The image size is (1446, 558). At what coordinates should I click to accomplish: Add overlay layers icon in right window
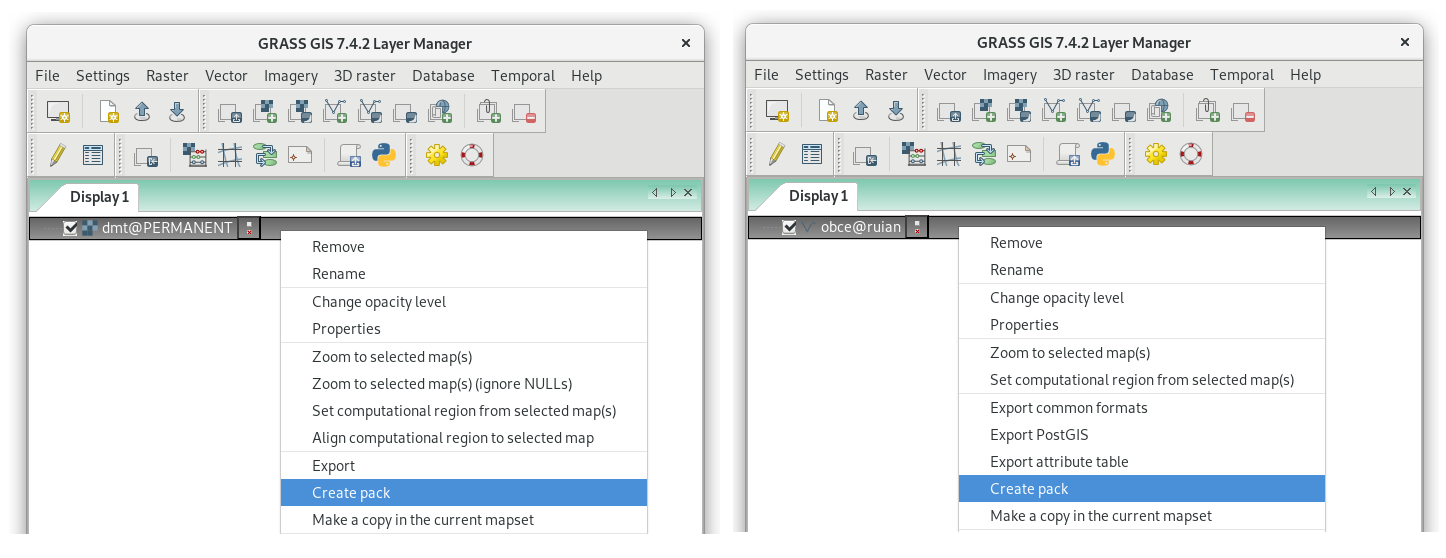pyautogui.click(x=1123, y=111)
